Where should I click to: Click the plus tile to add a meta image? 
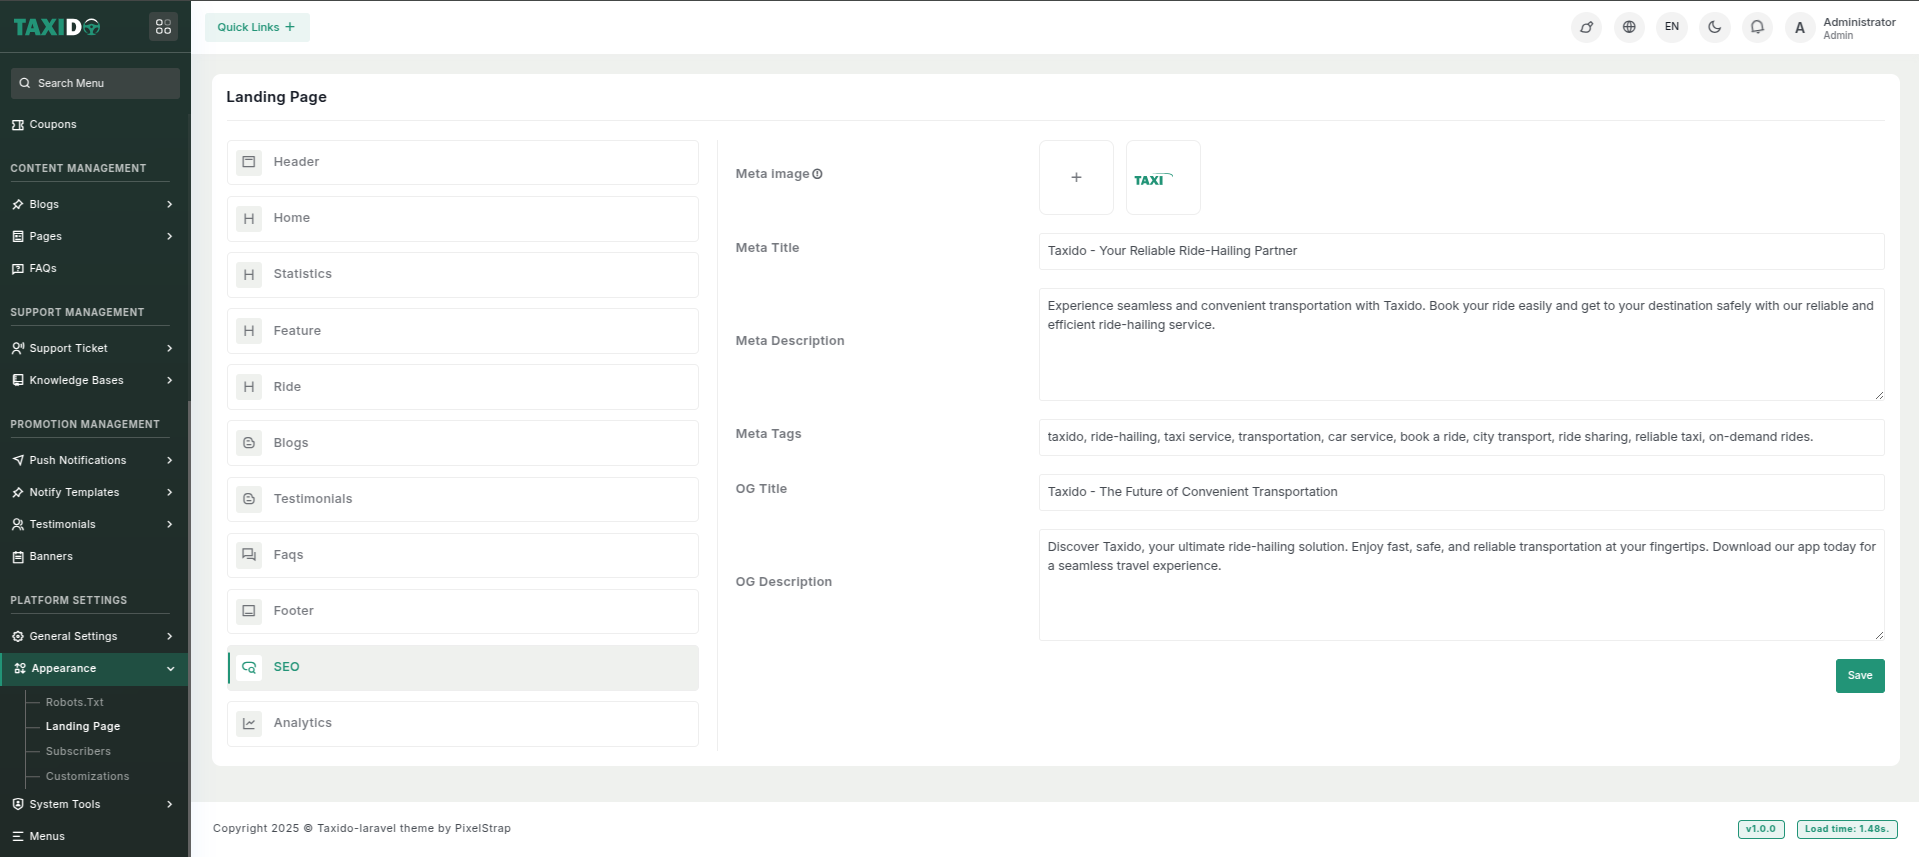point(1076,178)
